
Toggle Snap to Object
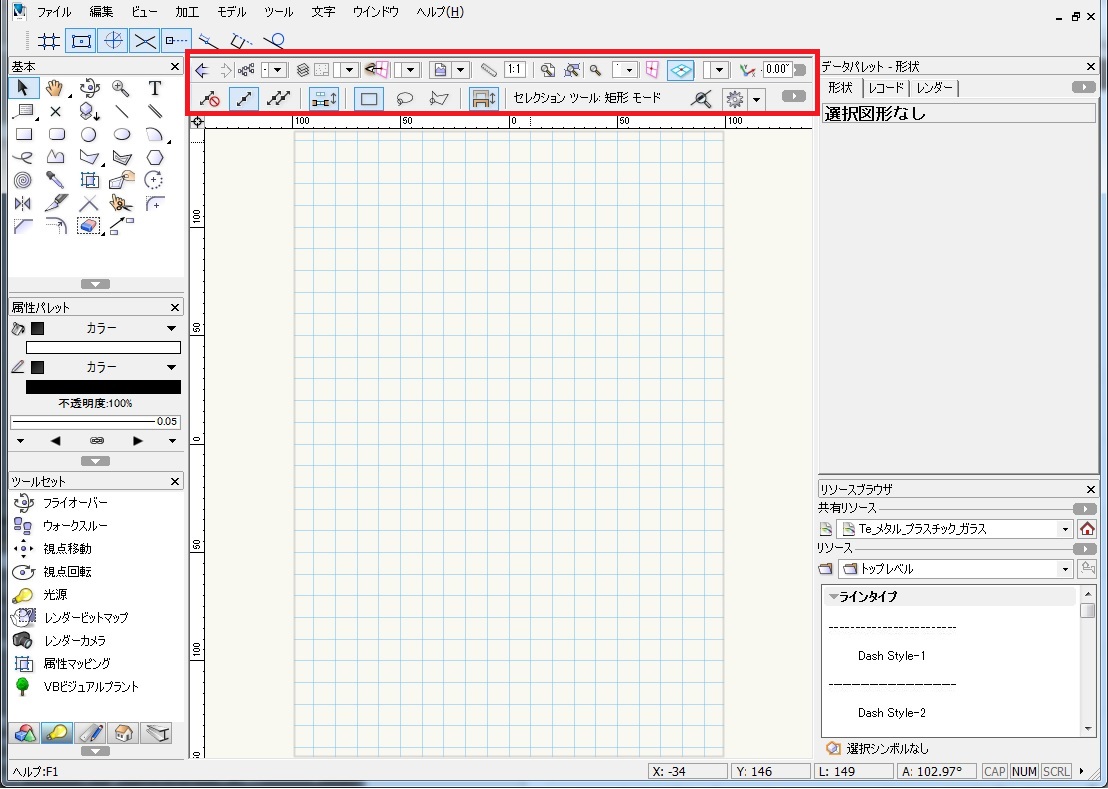coord(81,41)
